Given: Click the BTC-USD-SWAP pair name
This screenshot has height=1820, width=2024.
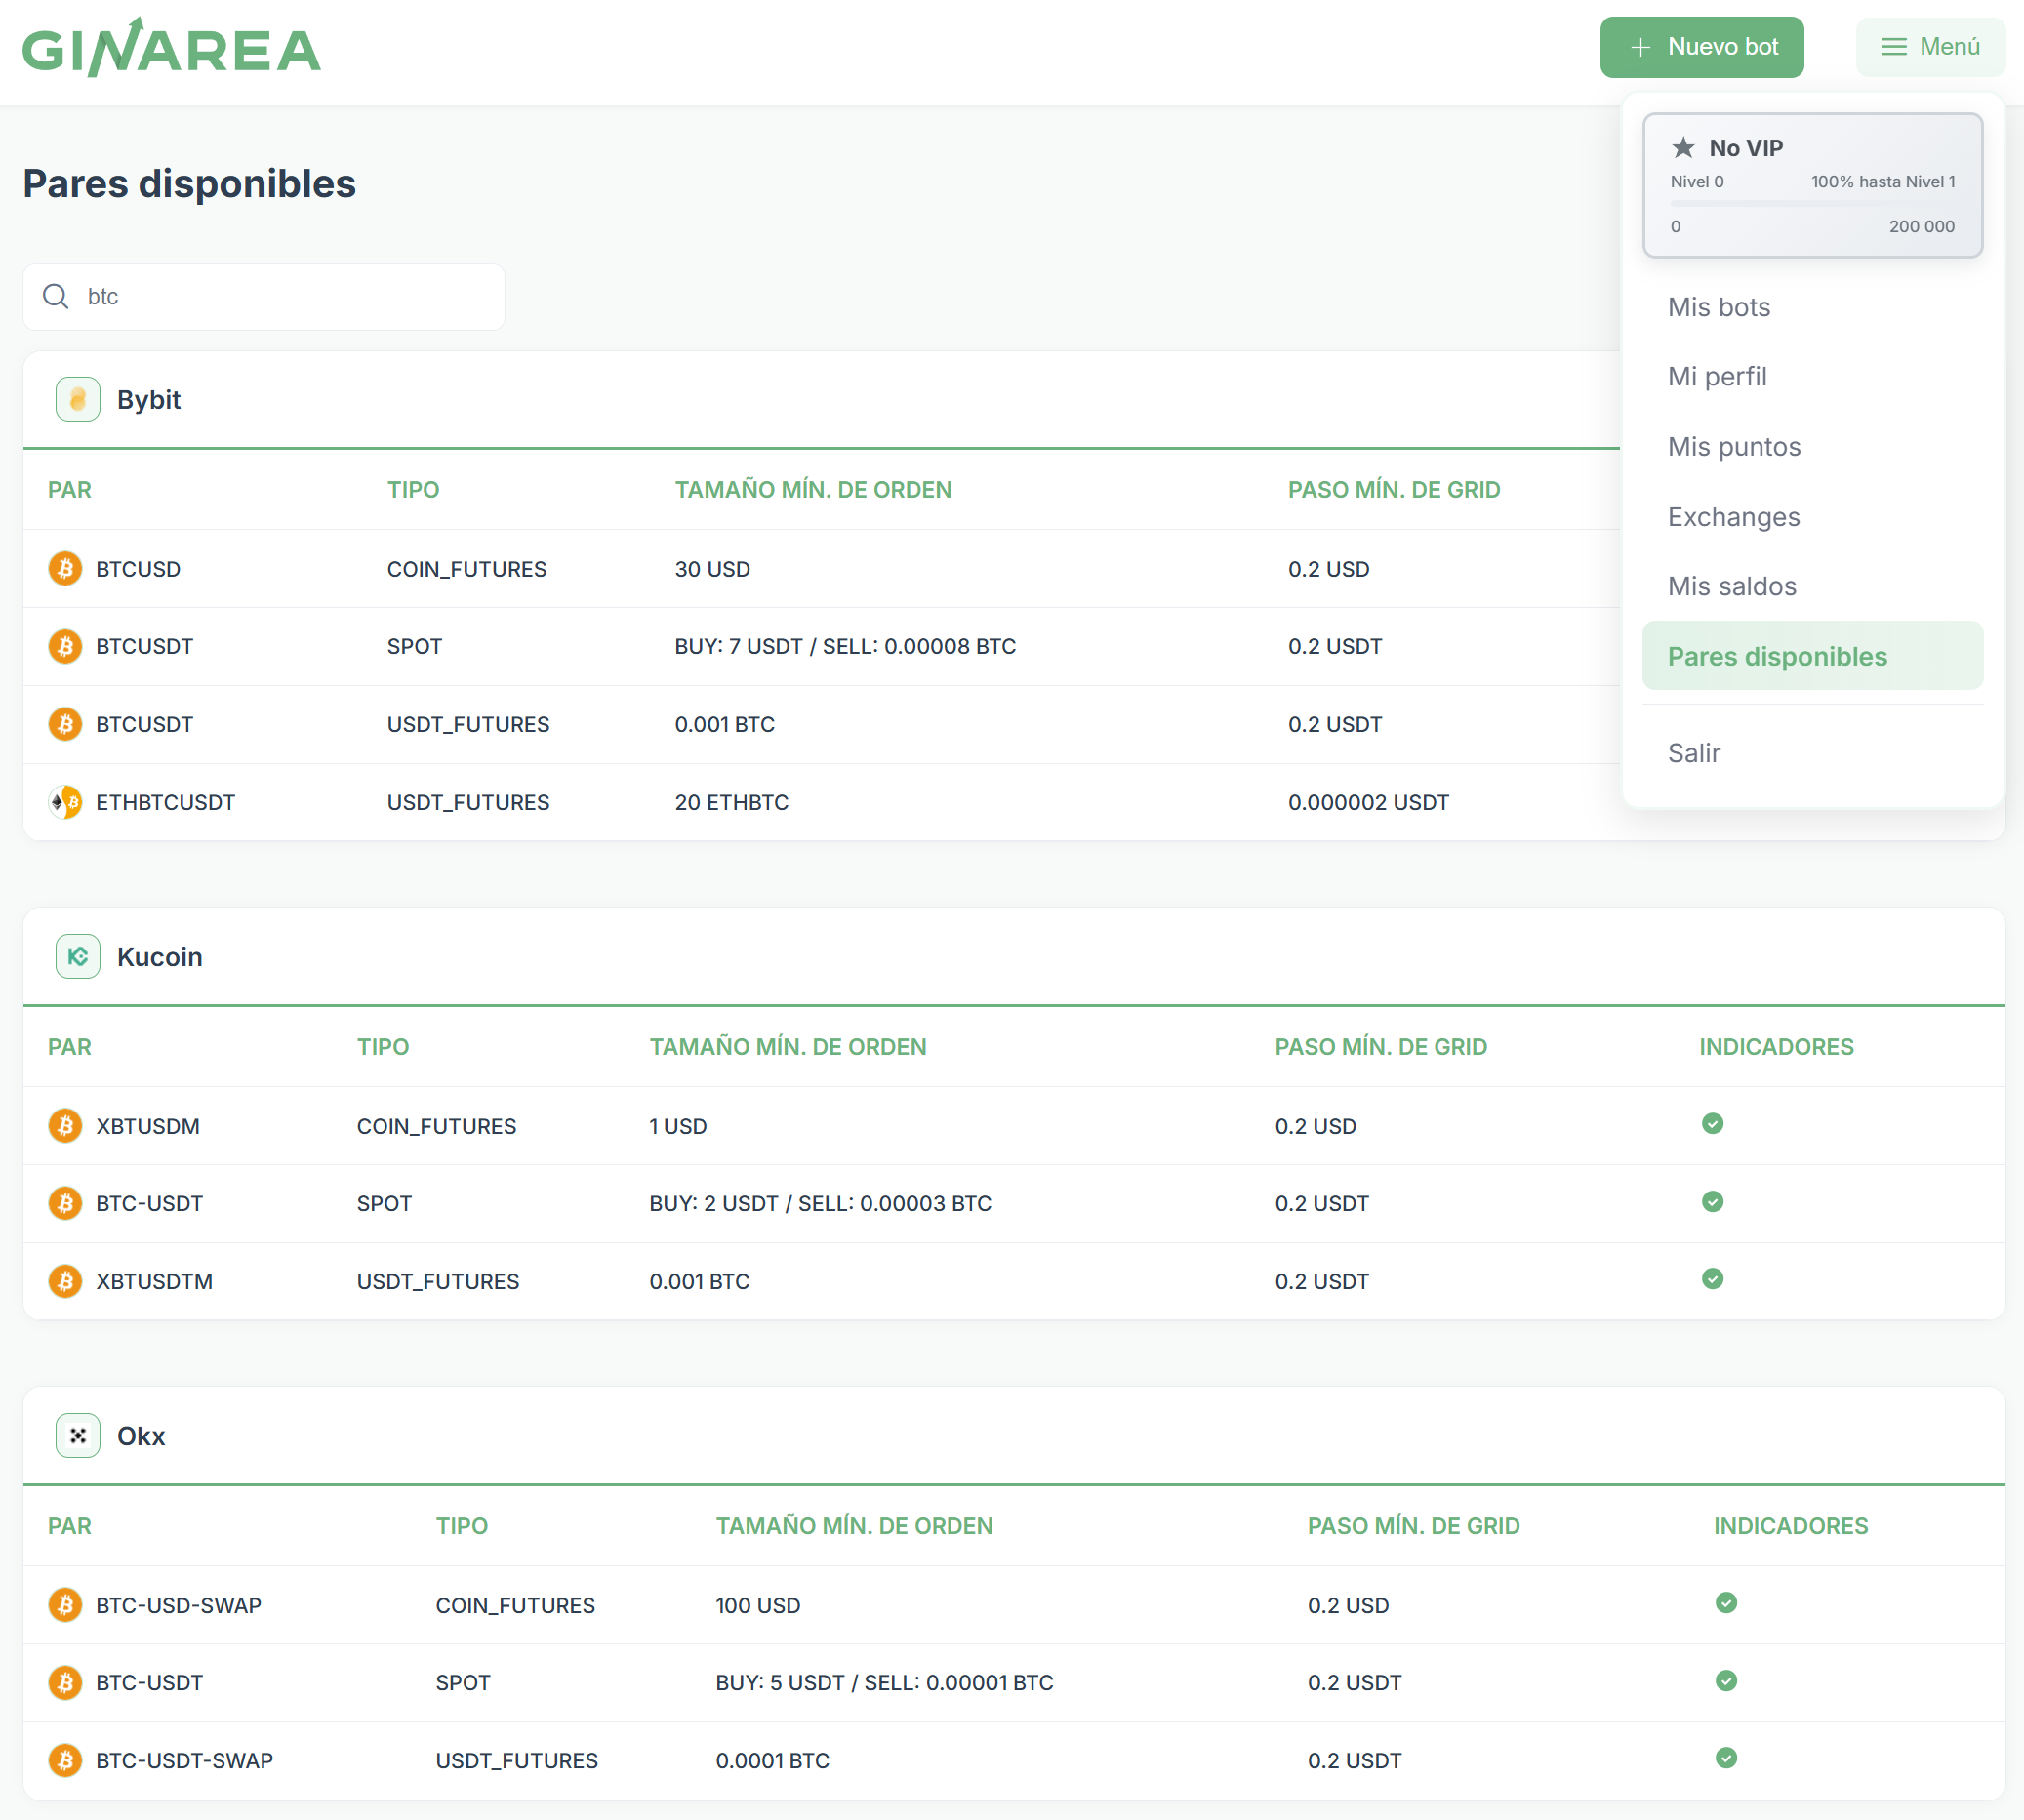Looking at the screenshot, I should click(179, 1605).
